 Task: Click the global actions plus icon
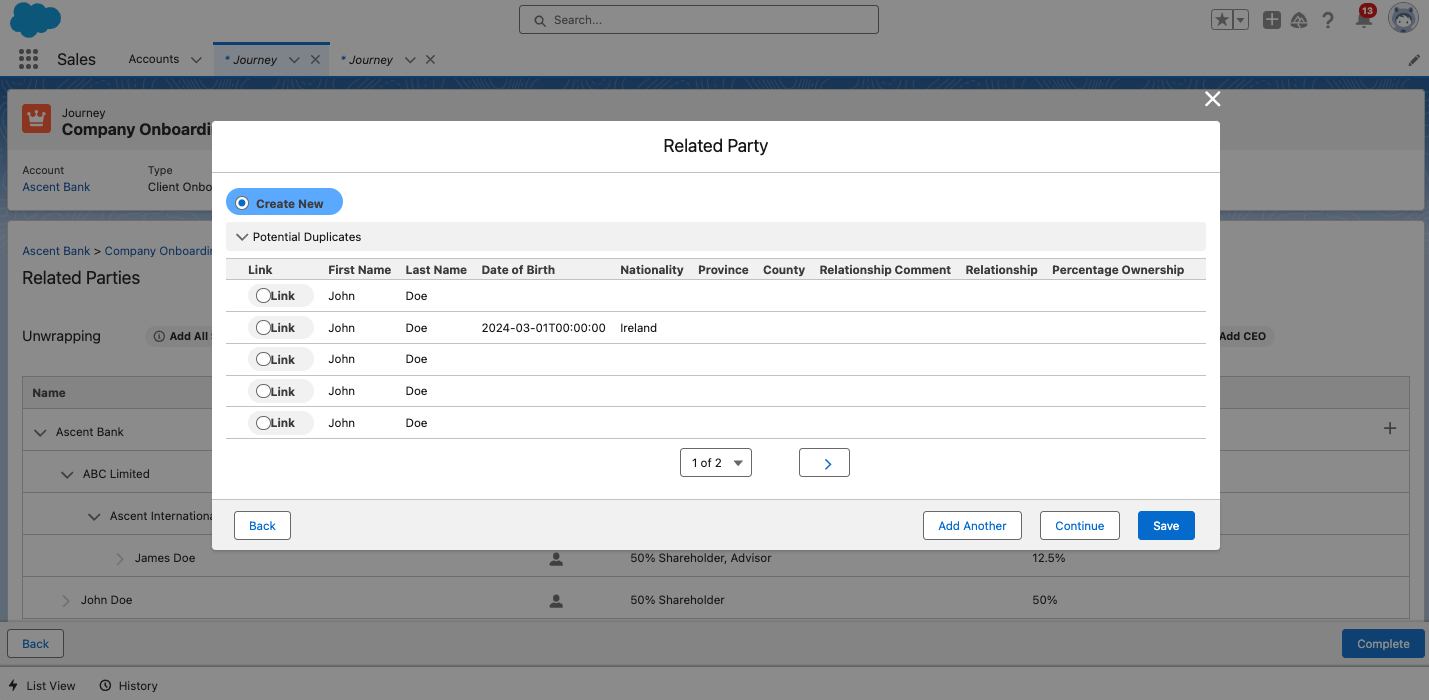coord(1271,20)
